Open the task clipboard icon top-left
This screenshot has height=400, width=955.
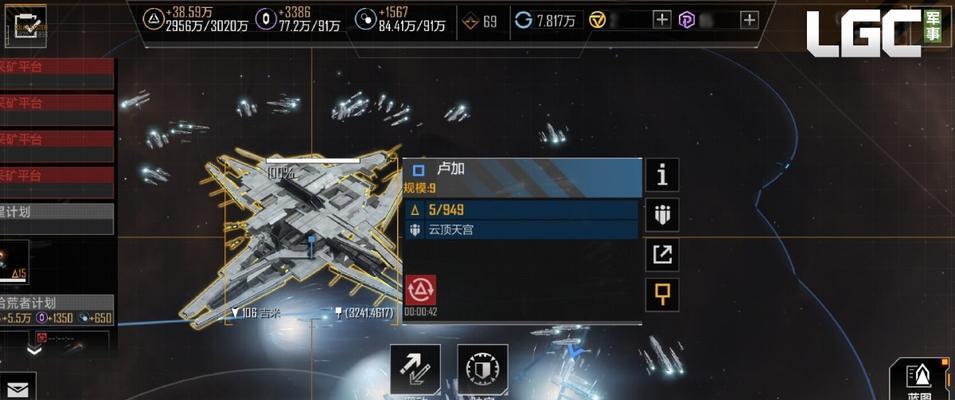[25, 24]
